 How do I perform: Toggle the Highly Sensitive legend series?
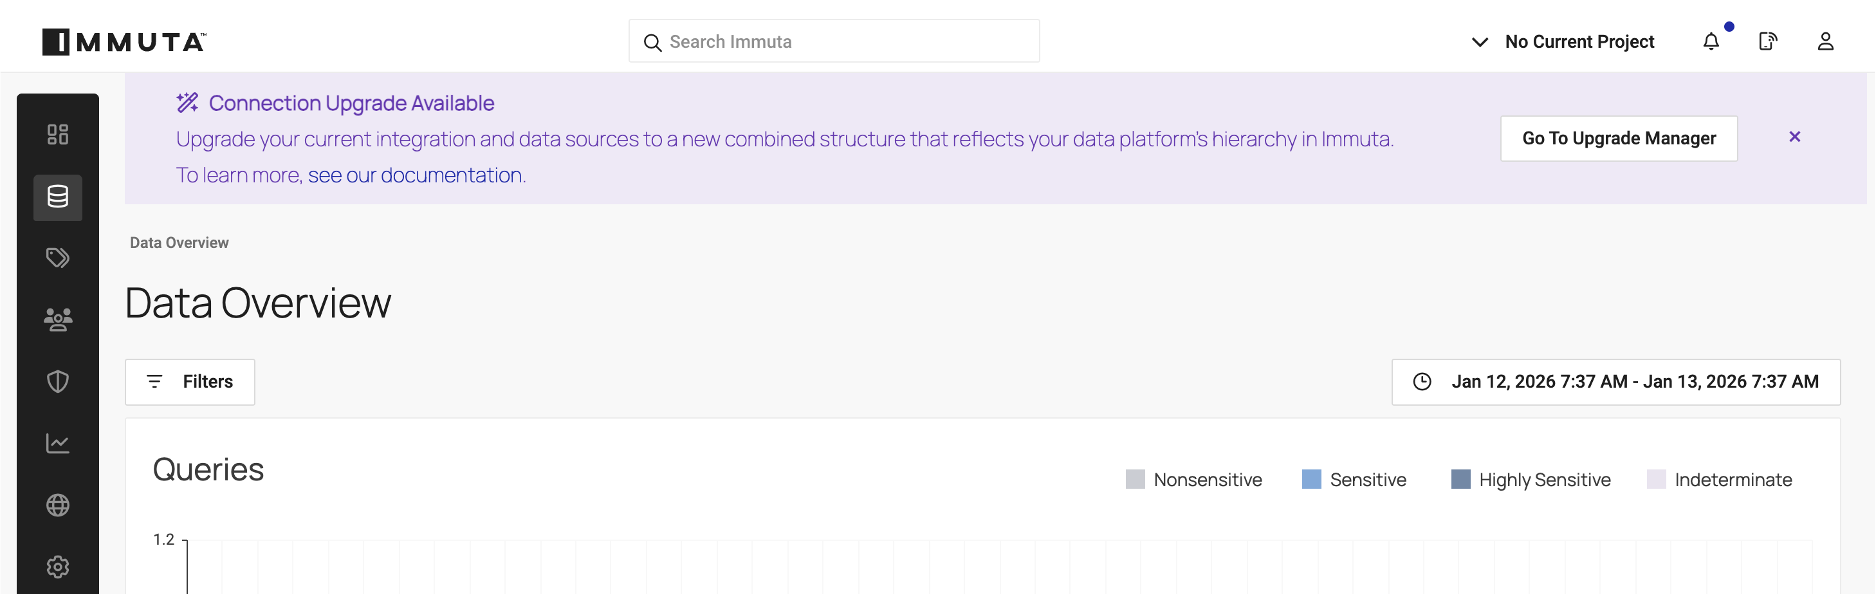[1531, 480]
